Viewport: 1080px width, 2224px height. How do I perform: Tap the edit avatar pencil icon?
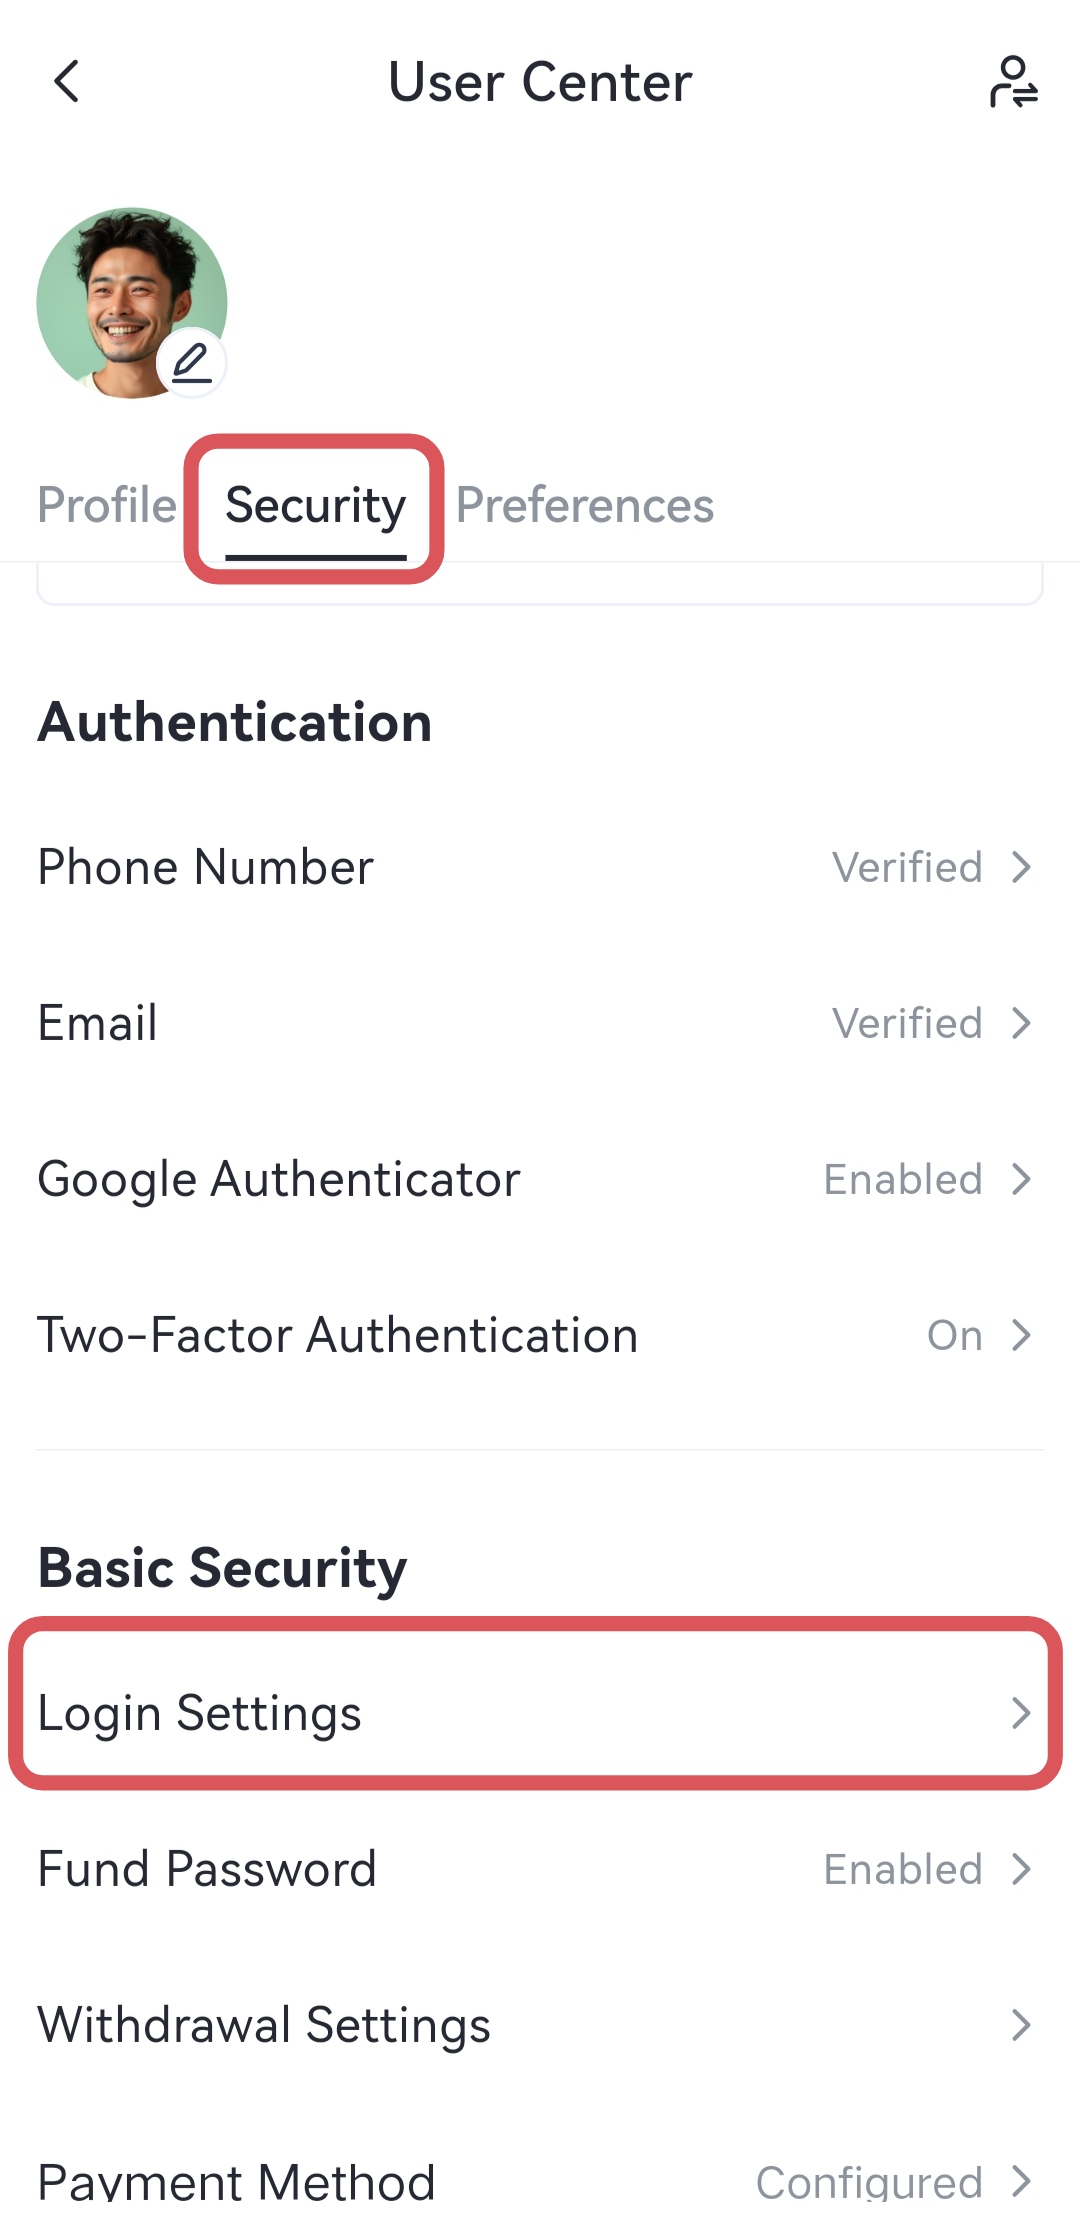point(191,362)
